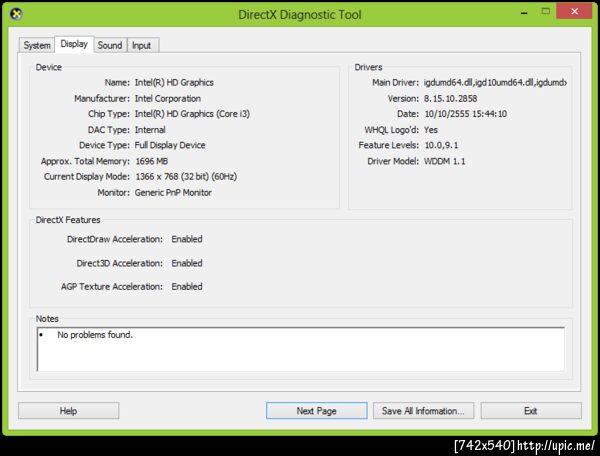Select monitor value 'Generic PnP Monitor'
Screen dimensions: 600x456
pos(173,192)
